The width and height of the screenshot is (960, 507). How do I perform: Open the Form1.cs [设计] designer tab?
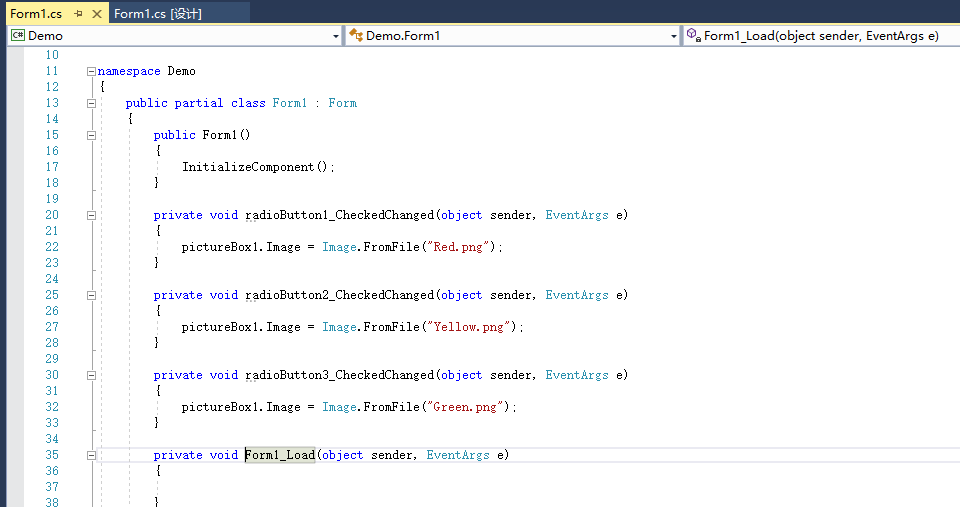[157, 13]
